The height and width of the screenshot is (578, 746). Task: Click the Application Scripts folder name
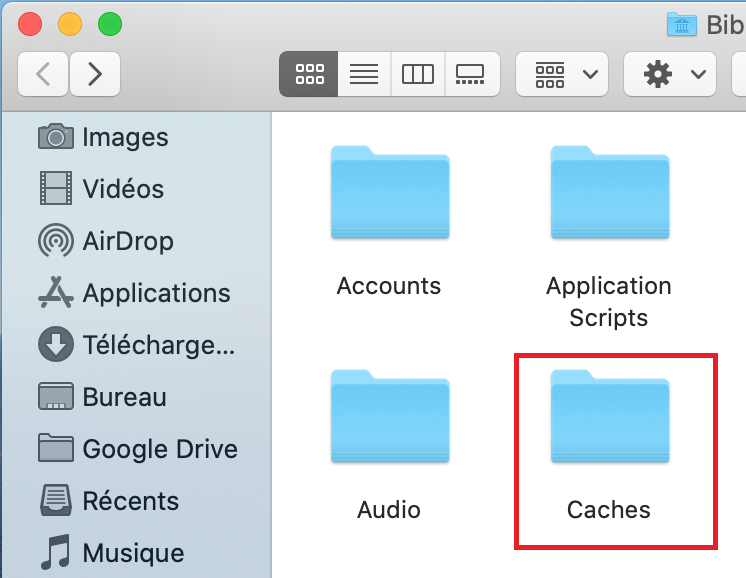pos(609,302)
